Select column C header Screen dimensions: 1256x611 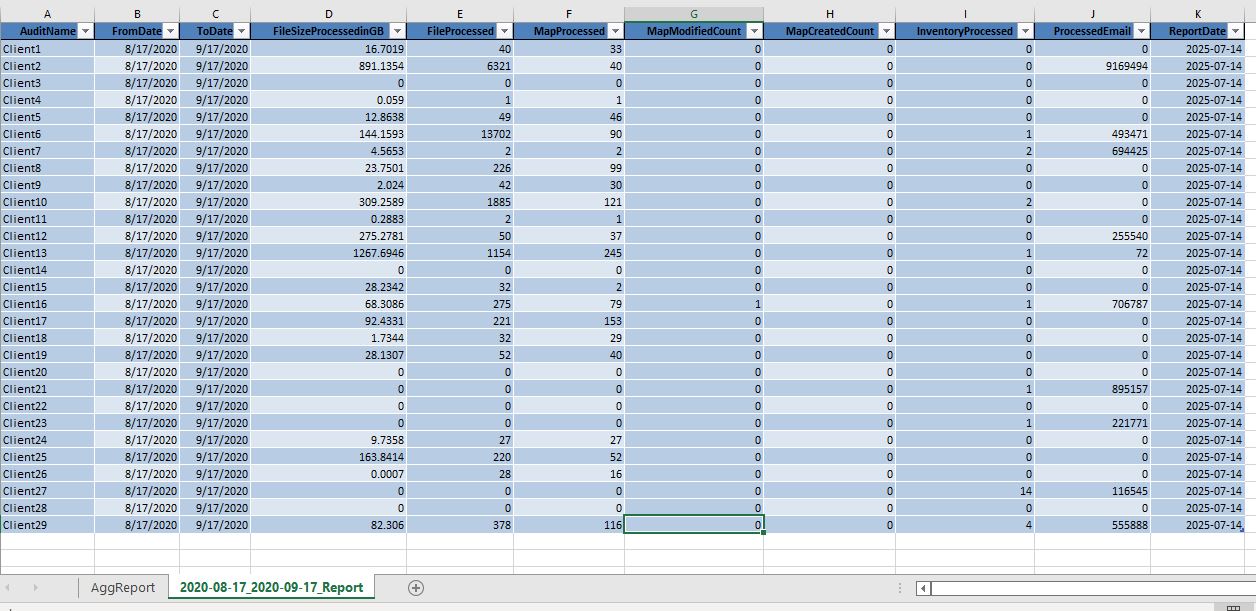pyautogui.click(x=215, y=14)
